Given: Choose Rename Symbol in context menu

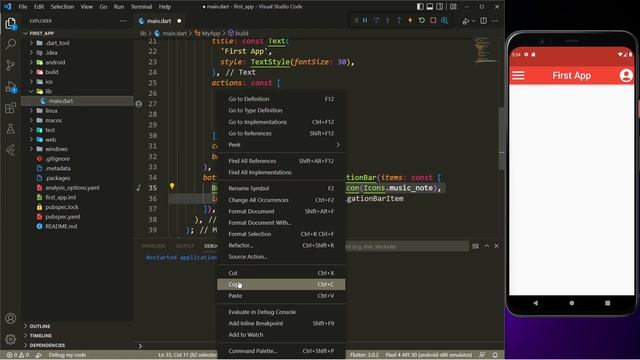Looking at the screenshot, I should 281,189.
